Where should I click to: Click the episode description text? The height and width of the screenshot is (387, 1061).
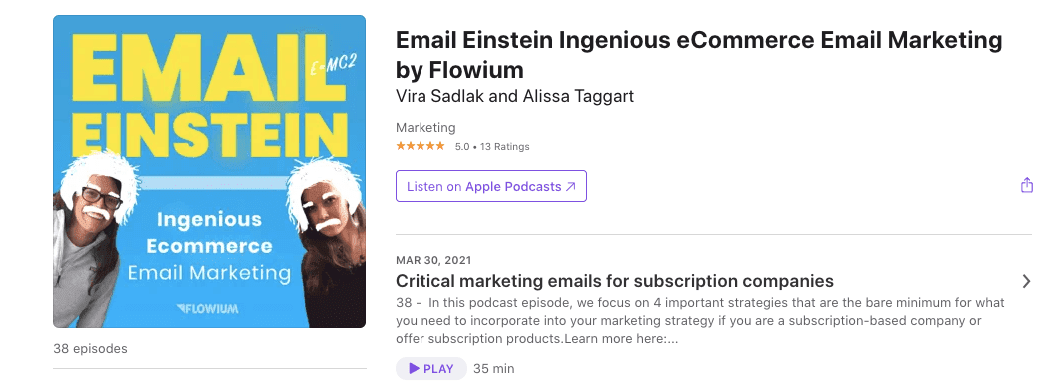tap(700, 321)
